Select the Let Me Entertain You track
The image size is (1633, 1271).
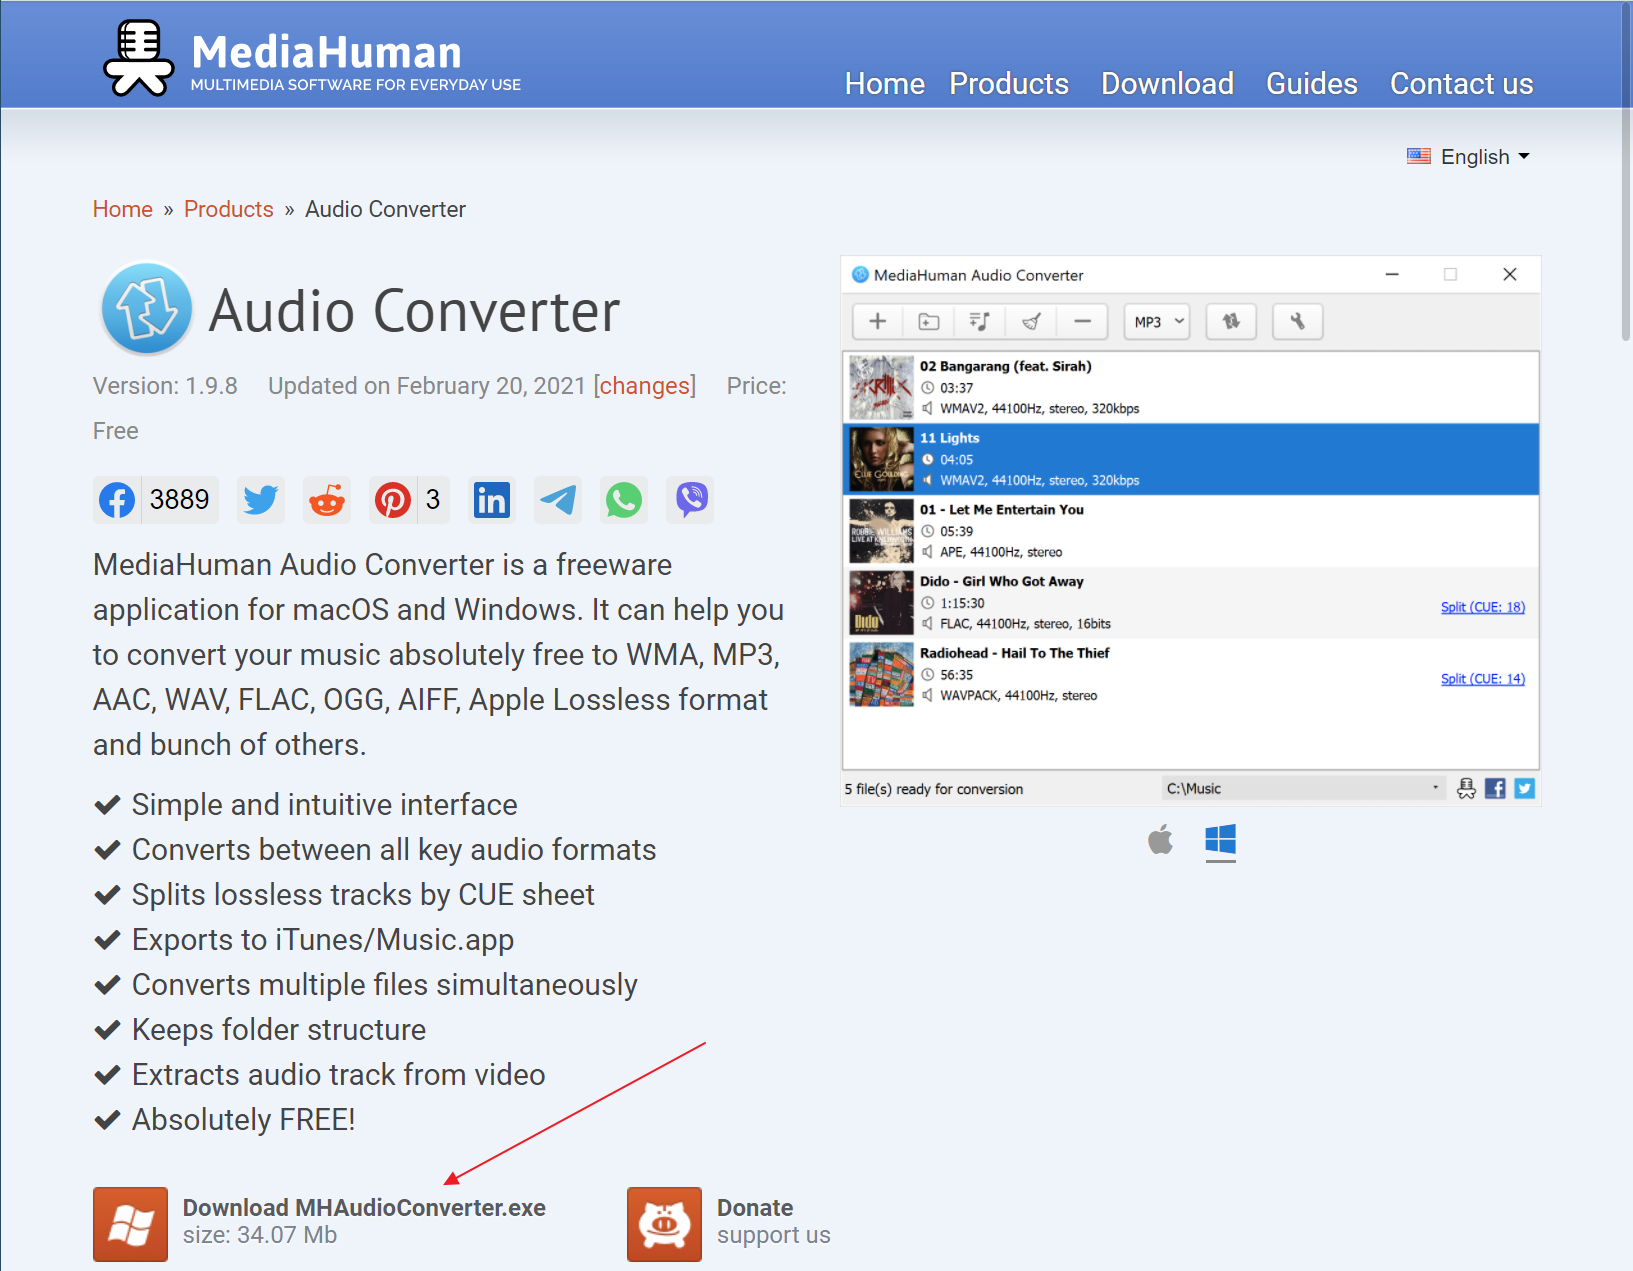pos(1190,531)
